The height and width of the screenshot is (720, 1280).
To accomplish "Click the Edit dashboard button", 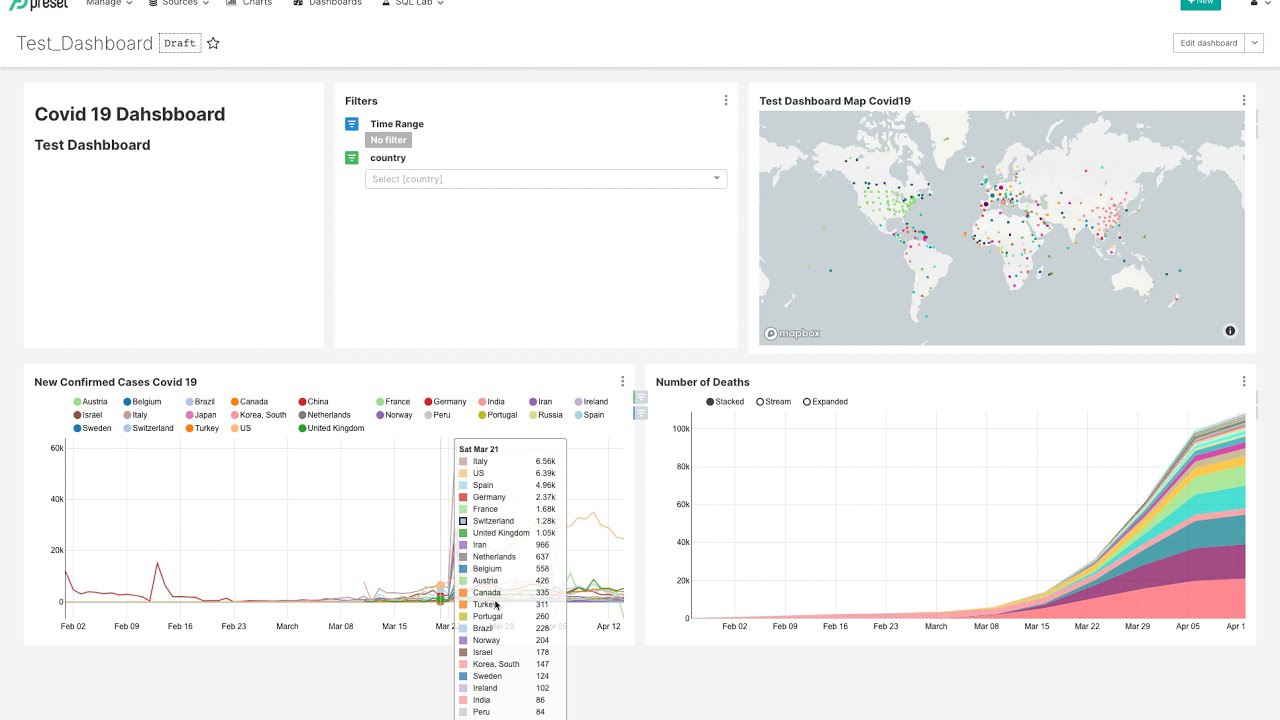I will point(1209,43).
